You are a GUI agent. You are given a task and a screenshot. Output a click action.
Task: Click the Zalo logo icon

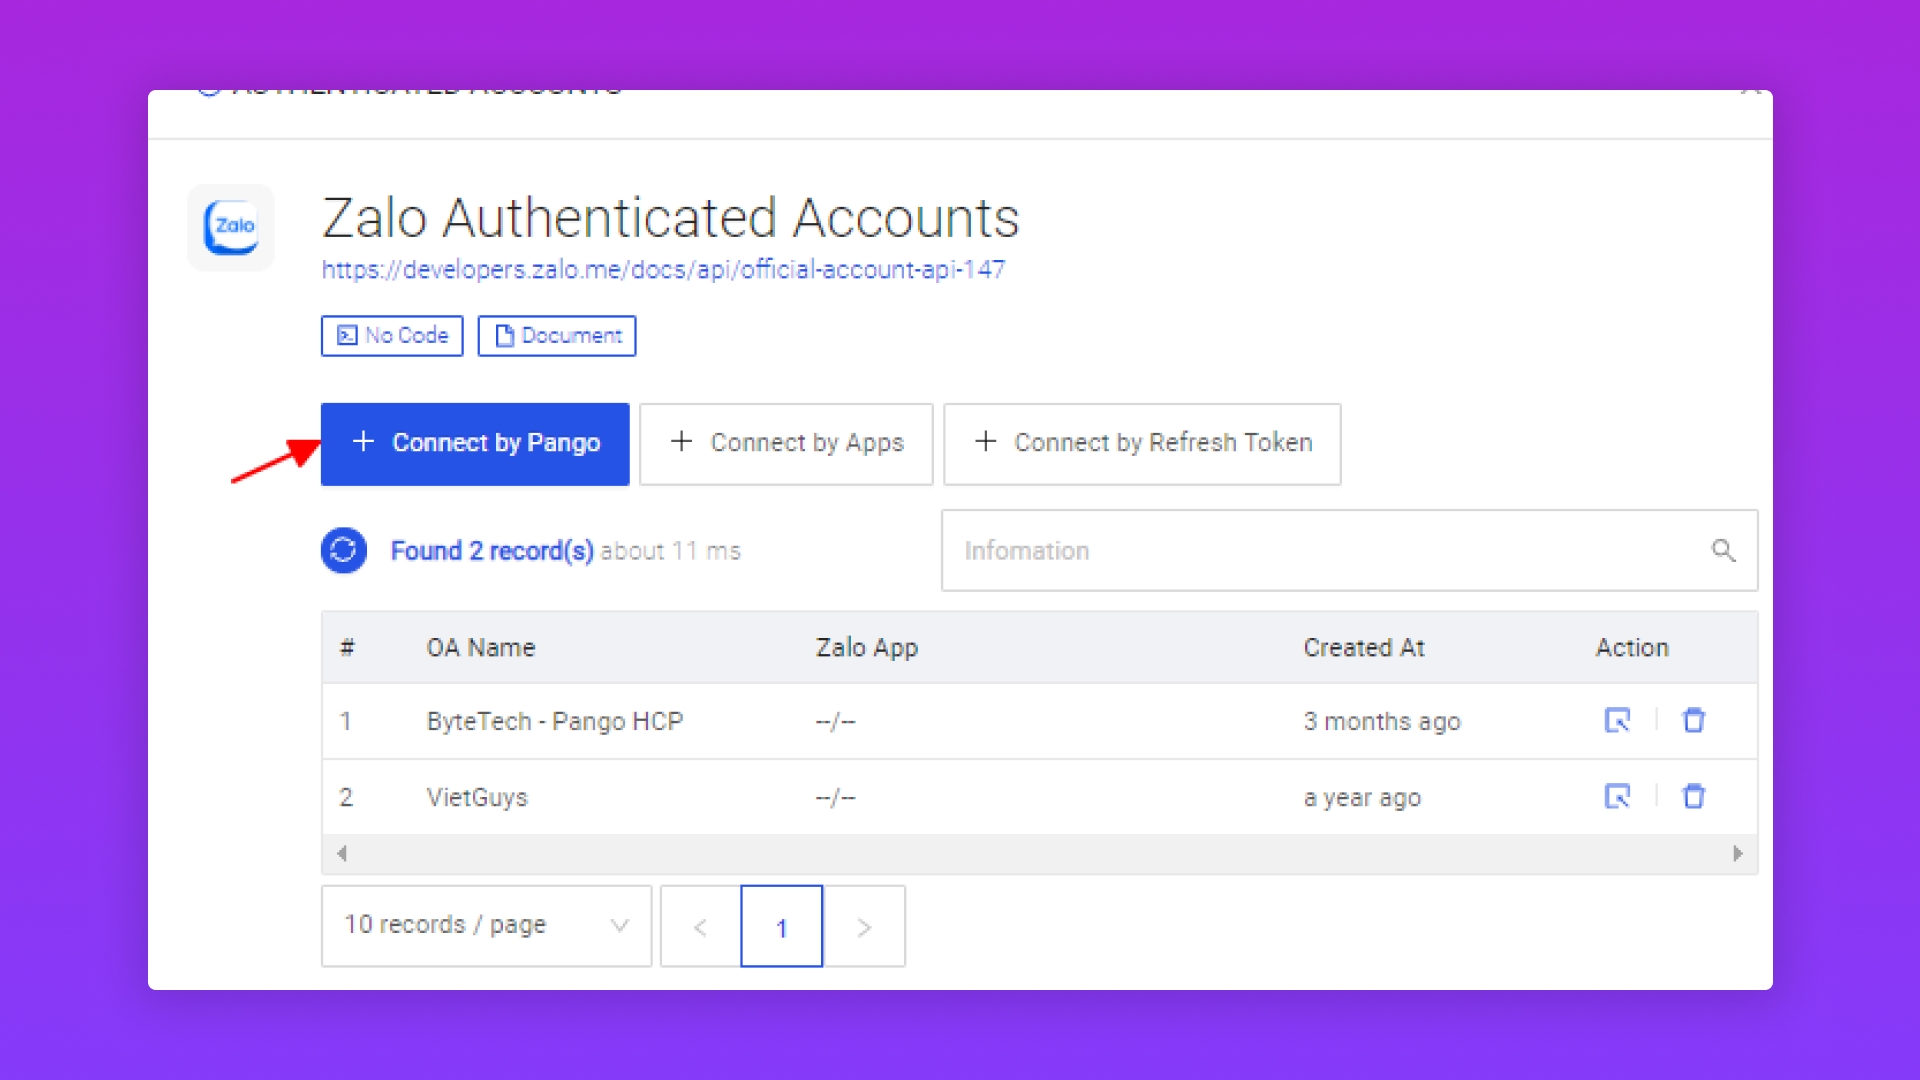[231, 227]
